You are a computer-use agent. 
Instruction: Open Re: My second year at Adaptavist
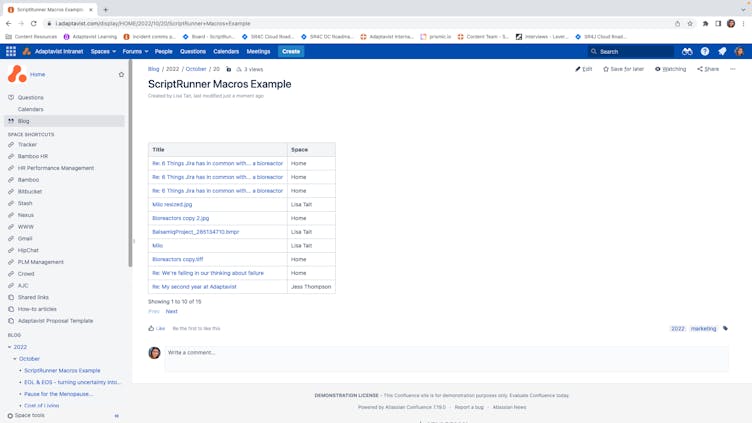(x=194, y=287)
